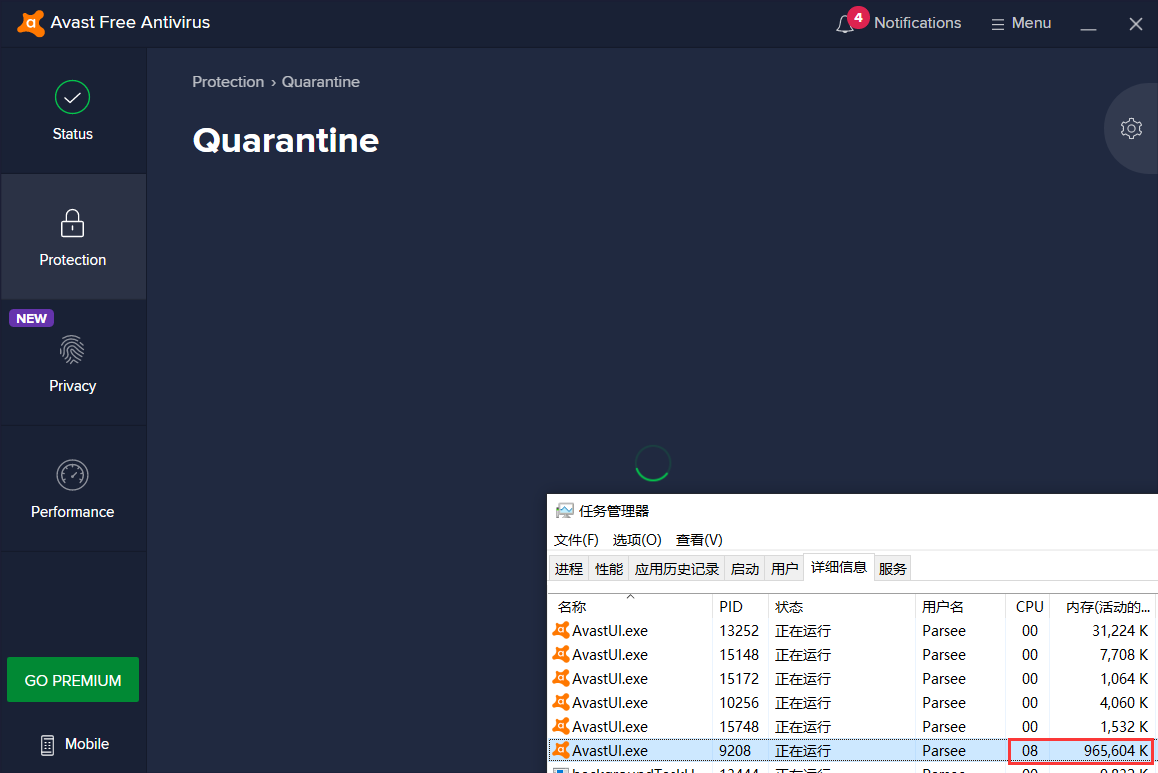Screen dimensions: 1158x773
Task: Open the 查看(V) menu in Task Manager
Action: [699, 540]
